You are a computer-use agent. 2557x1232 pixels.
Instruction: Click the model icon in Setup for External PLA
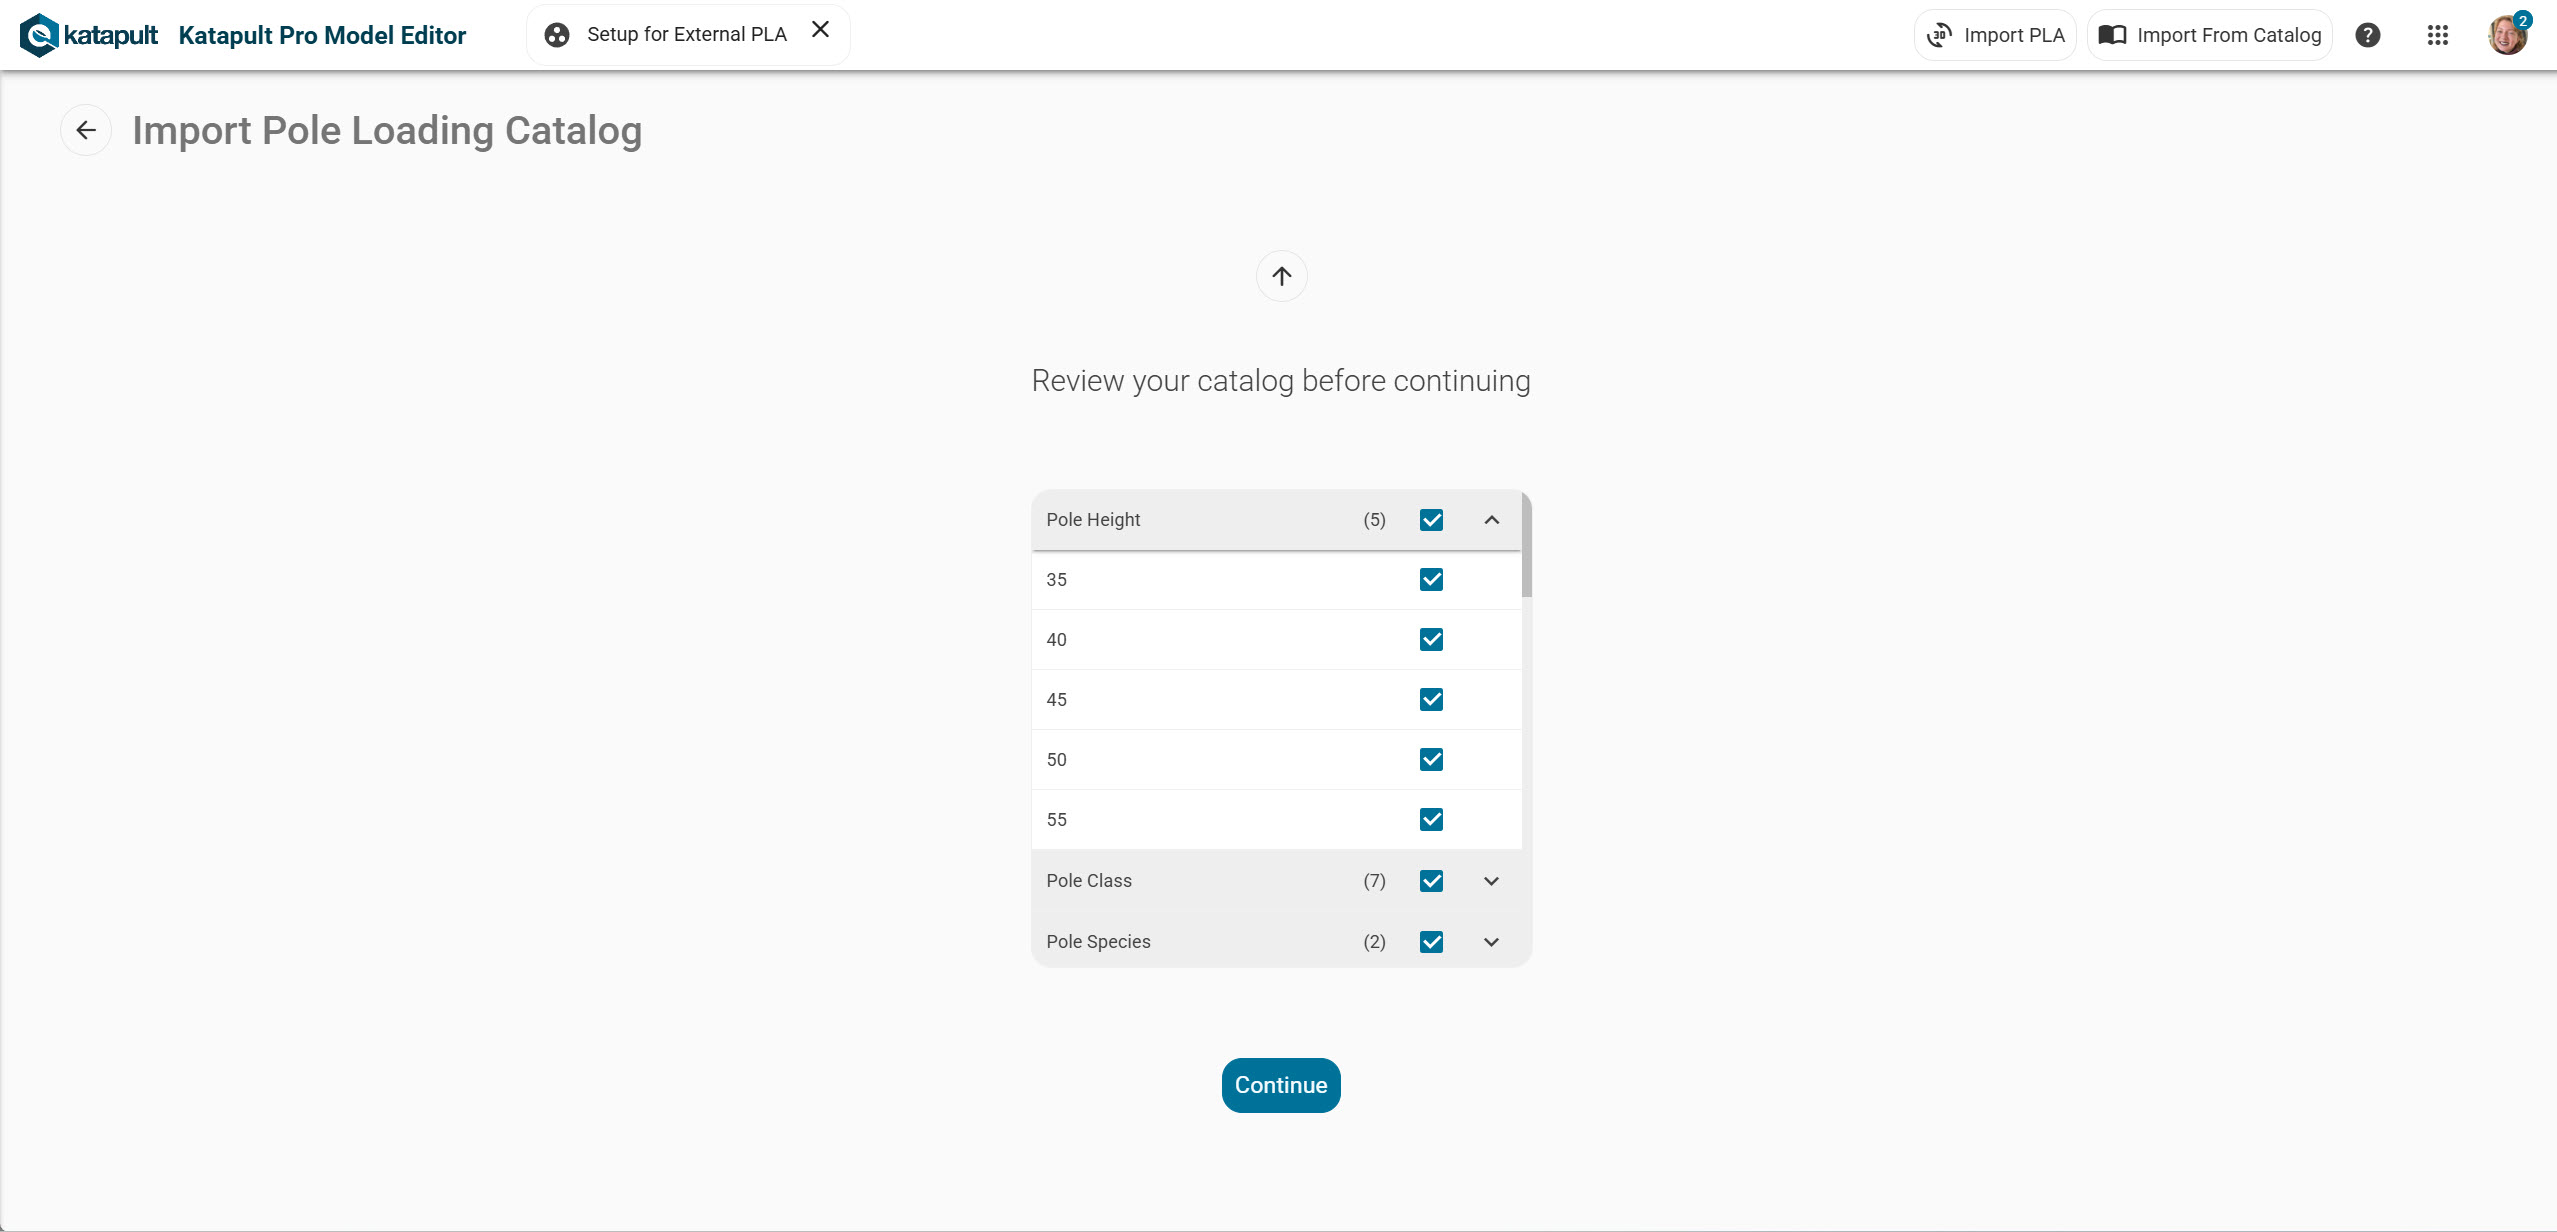coord(557,35)
